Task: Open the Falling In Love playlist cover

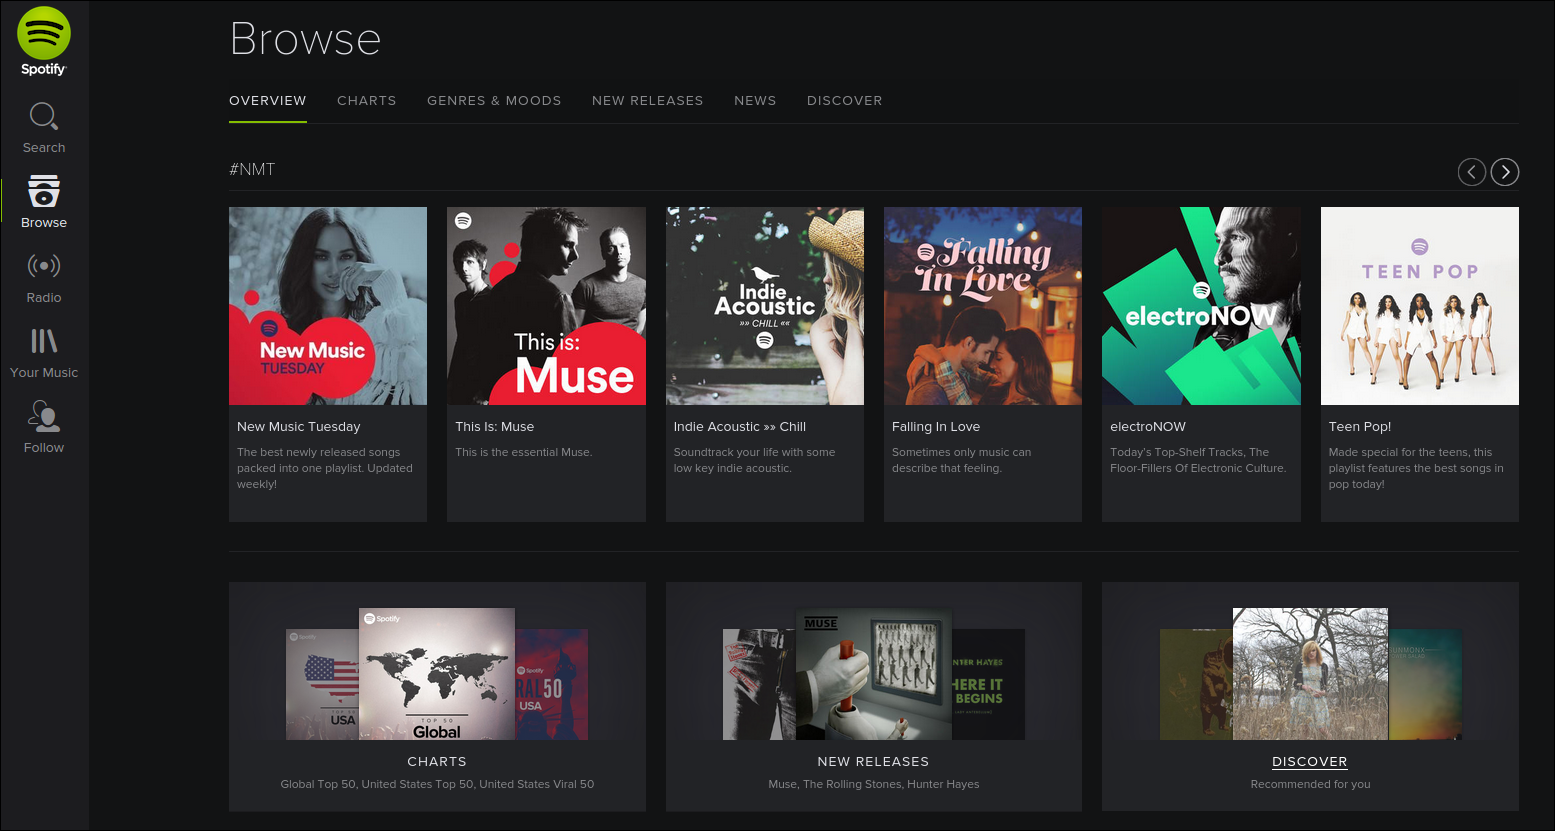Action: (x=982, y=306)
